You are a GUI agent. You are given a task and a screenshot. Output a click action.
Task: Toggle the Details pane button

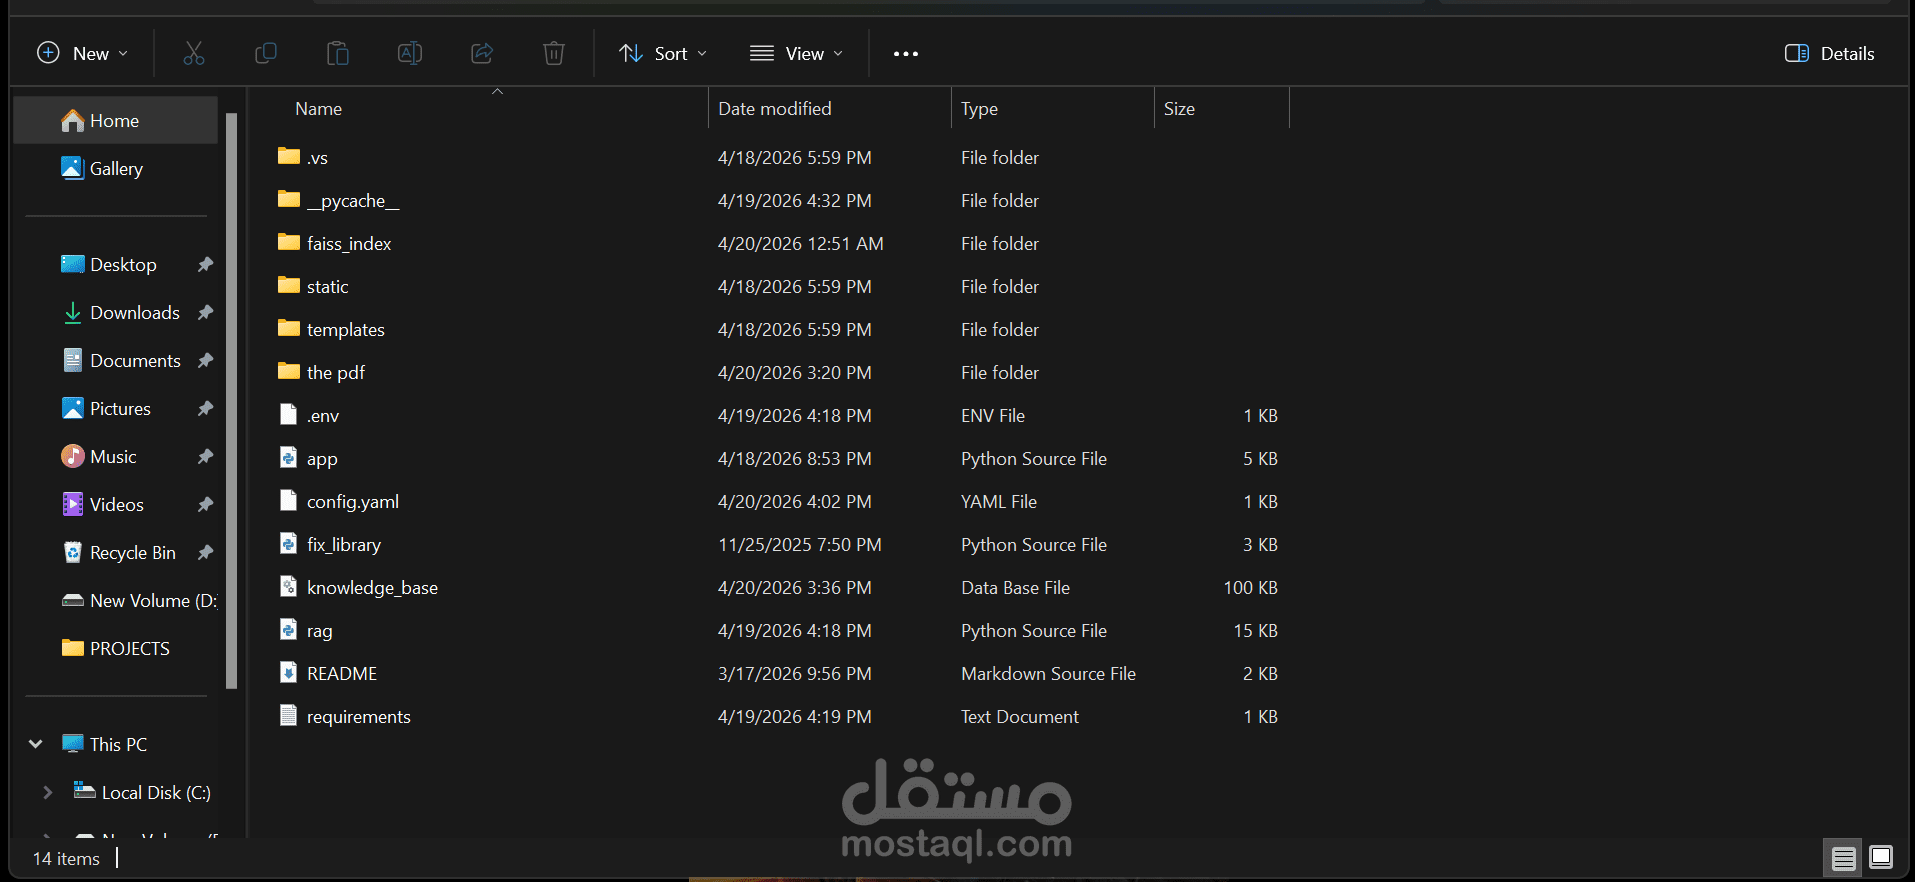coord(1830,54)
